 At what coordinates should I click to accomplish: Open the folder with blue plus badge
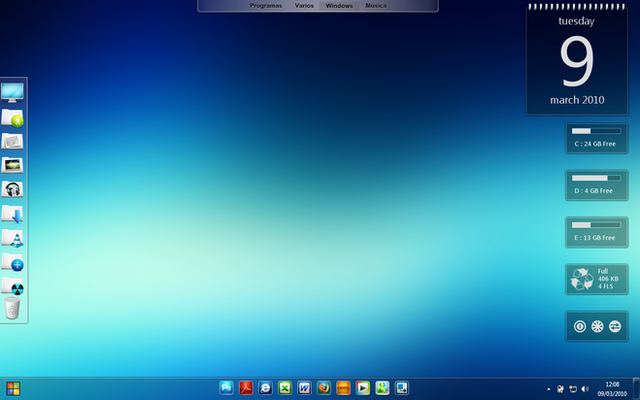[12, 262]
